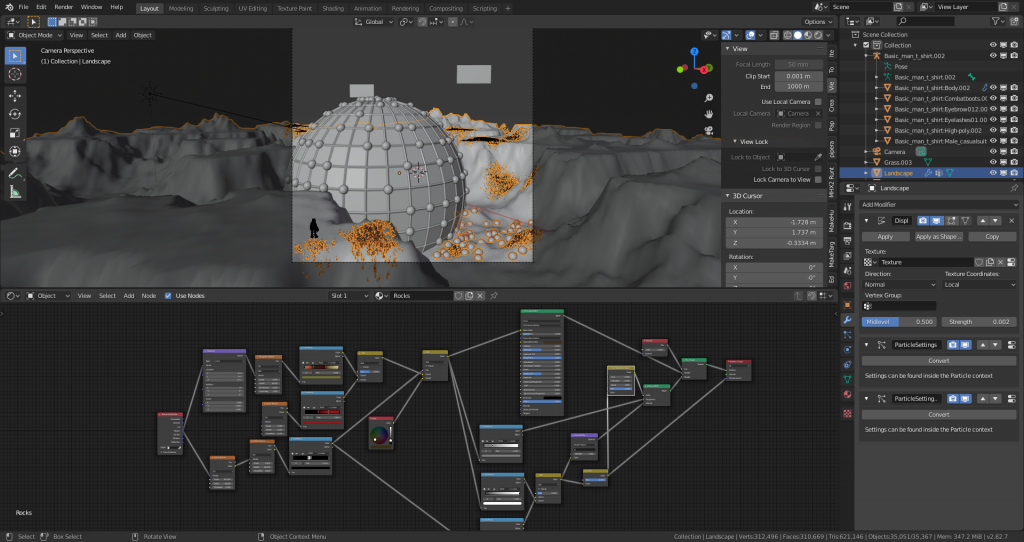1024x542 pixels.
Task: Open the Add Modifier dropdown
Action: tap(936, 204)
